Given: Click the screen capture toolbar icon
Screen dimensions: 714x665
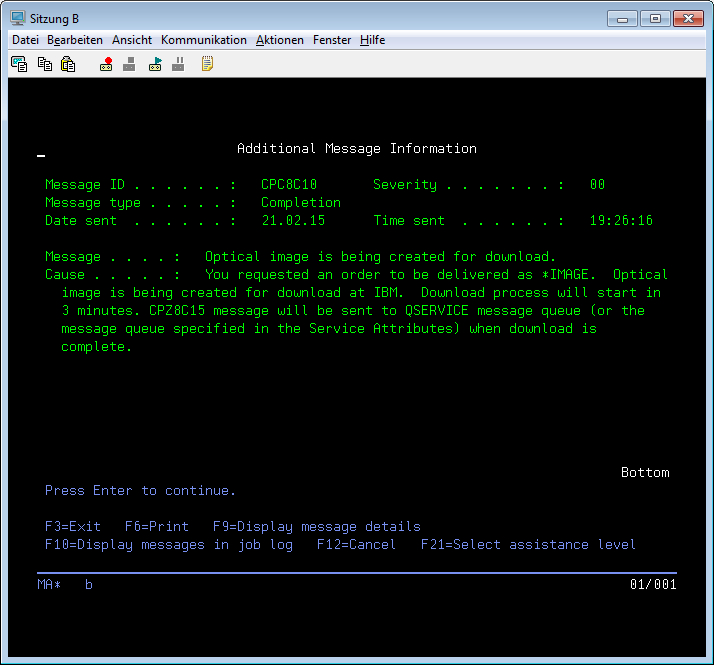Looking at the screenshot, I should [19, 64].
